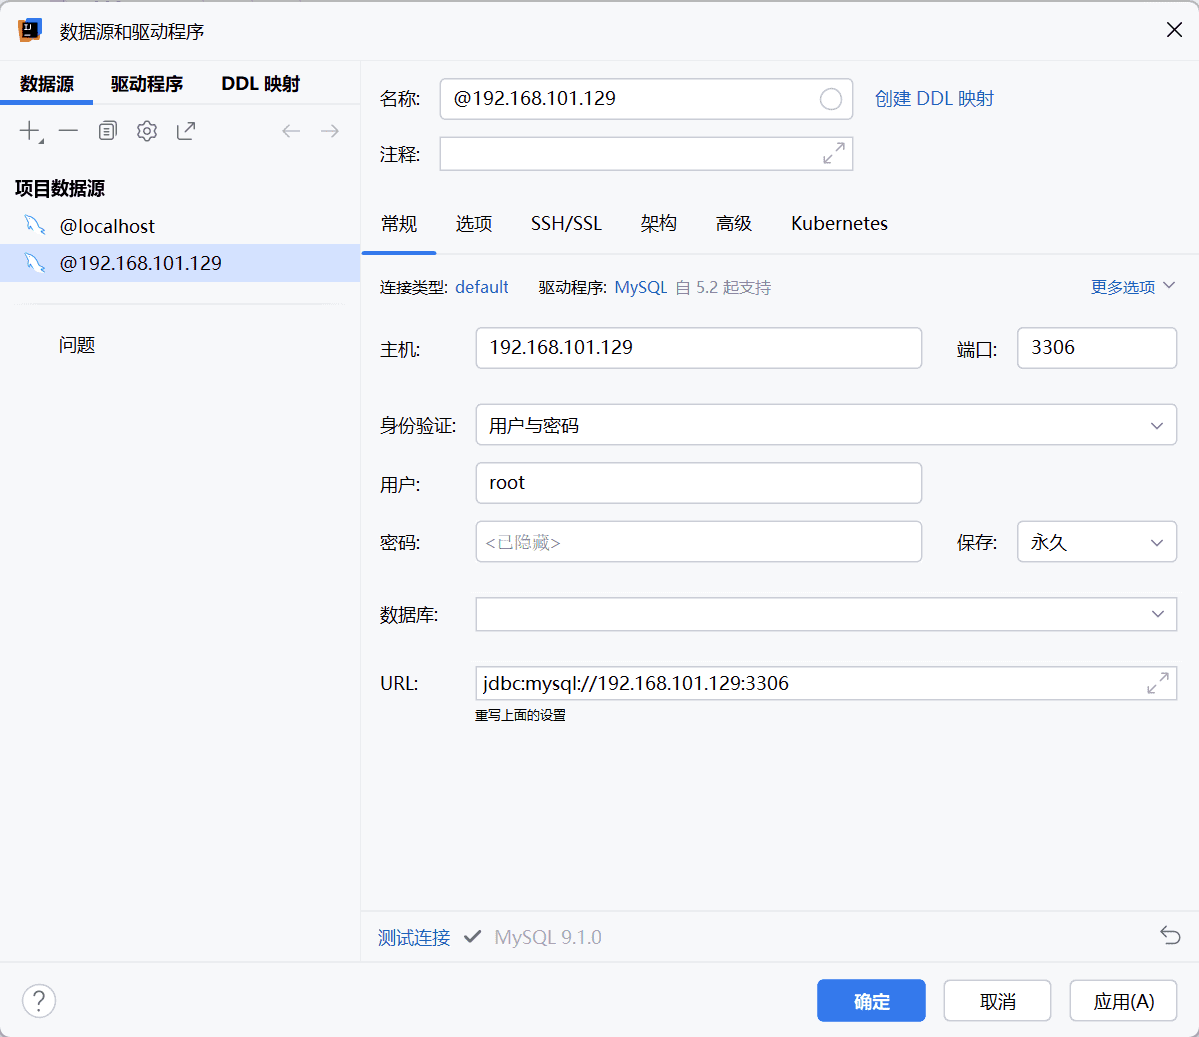Duplicate the data source using copy icon

click(108, 131)
